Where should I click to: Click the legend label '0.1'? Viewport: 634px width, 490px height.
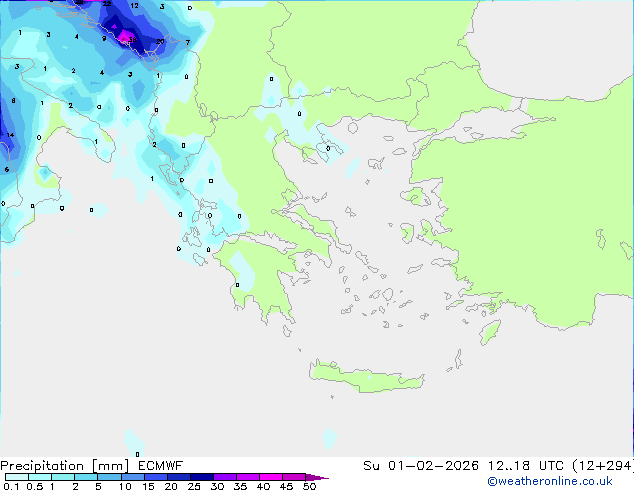tap(11, 486)
